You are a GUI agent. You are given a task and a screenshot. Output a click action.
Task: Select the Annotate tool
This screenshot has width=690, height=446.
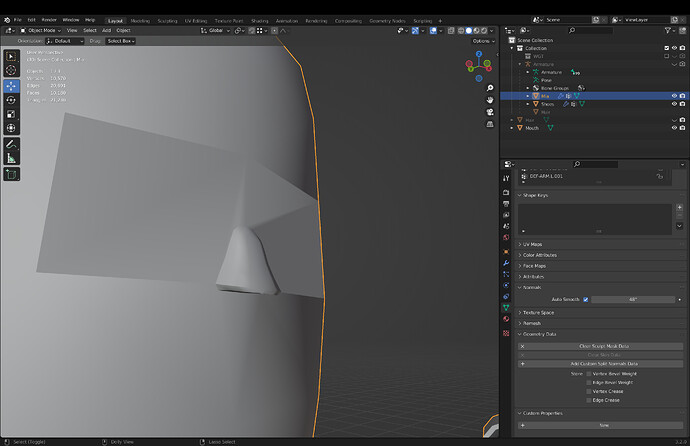(x=11, y=144)
